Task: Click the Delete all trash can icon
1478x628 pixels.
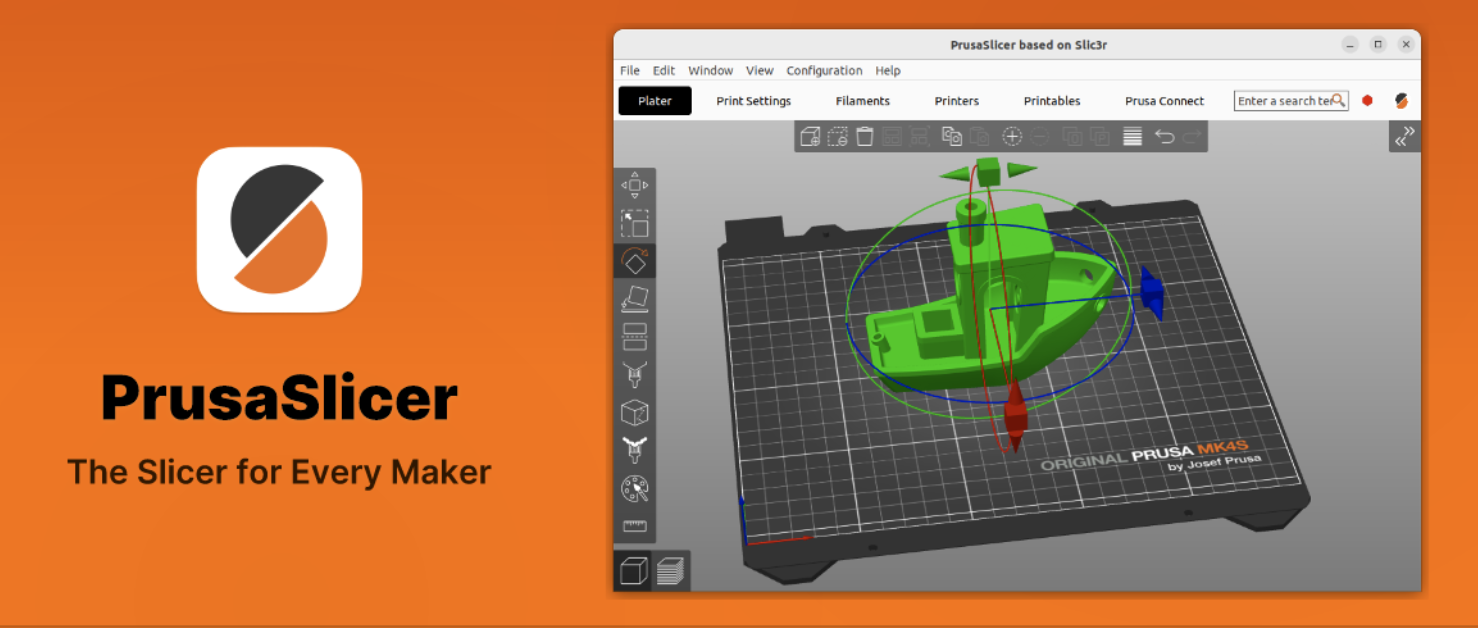Action: coord(865,137)
